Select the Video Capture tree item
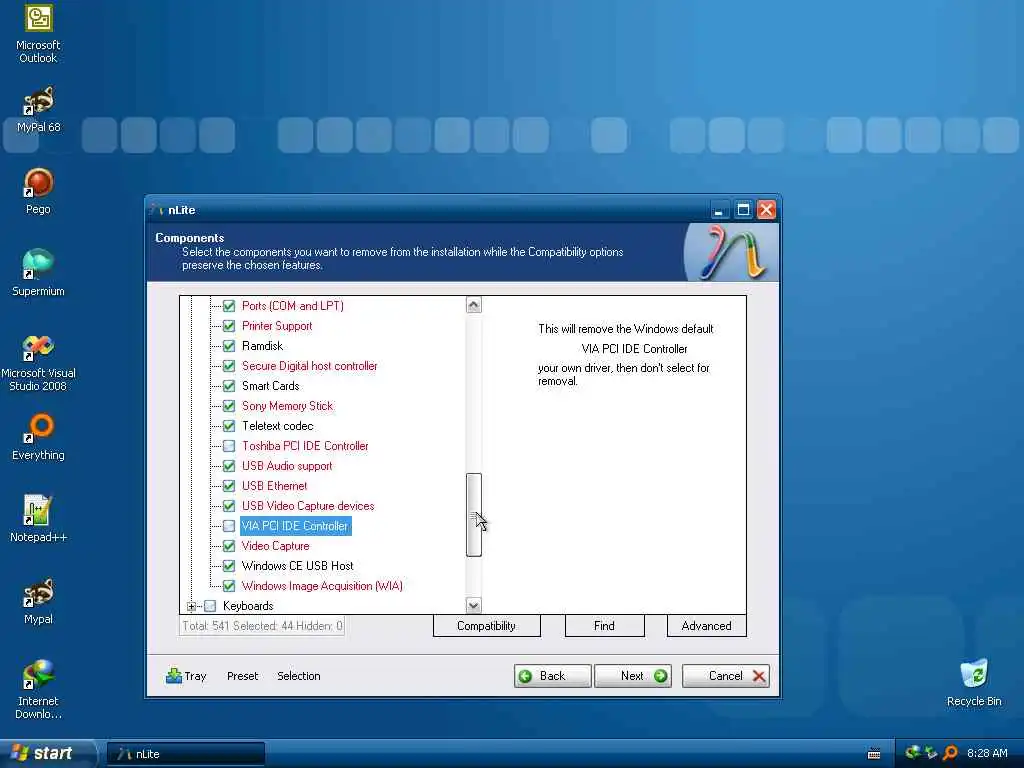The image size is (1024, 768). pyautogui.click(x=276, y=546)
